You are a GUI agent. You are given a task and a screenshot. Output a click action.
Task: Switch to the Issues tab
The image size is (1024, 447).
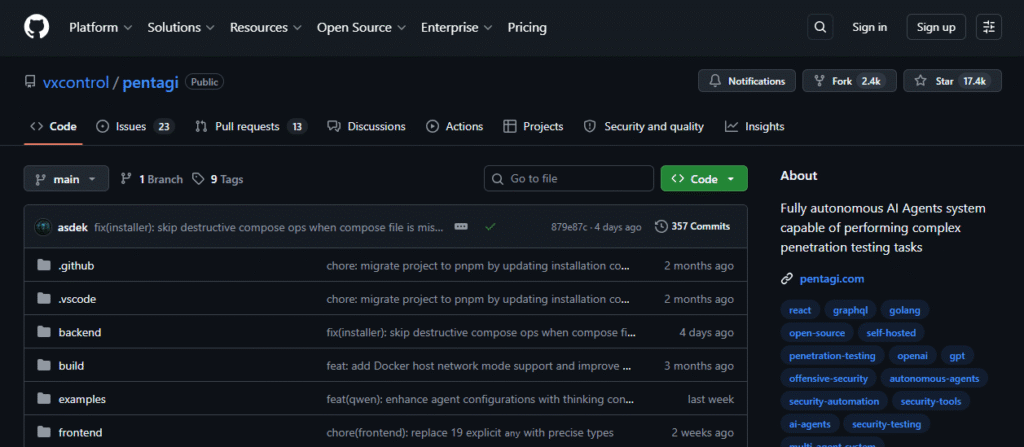point(135,126)
